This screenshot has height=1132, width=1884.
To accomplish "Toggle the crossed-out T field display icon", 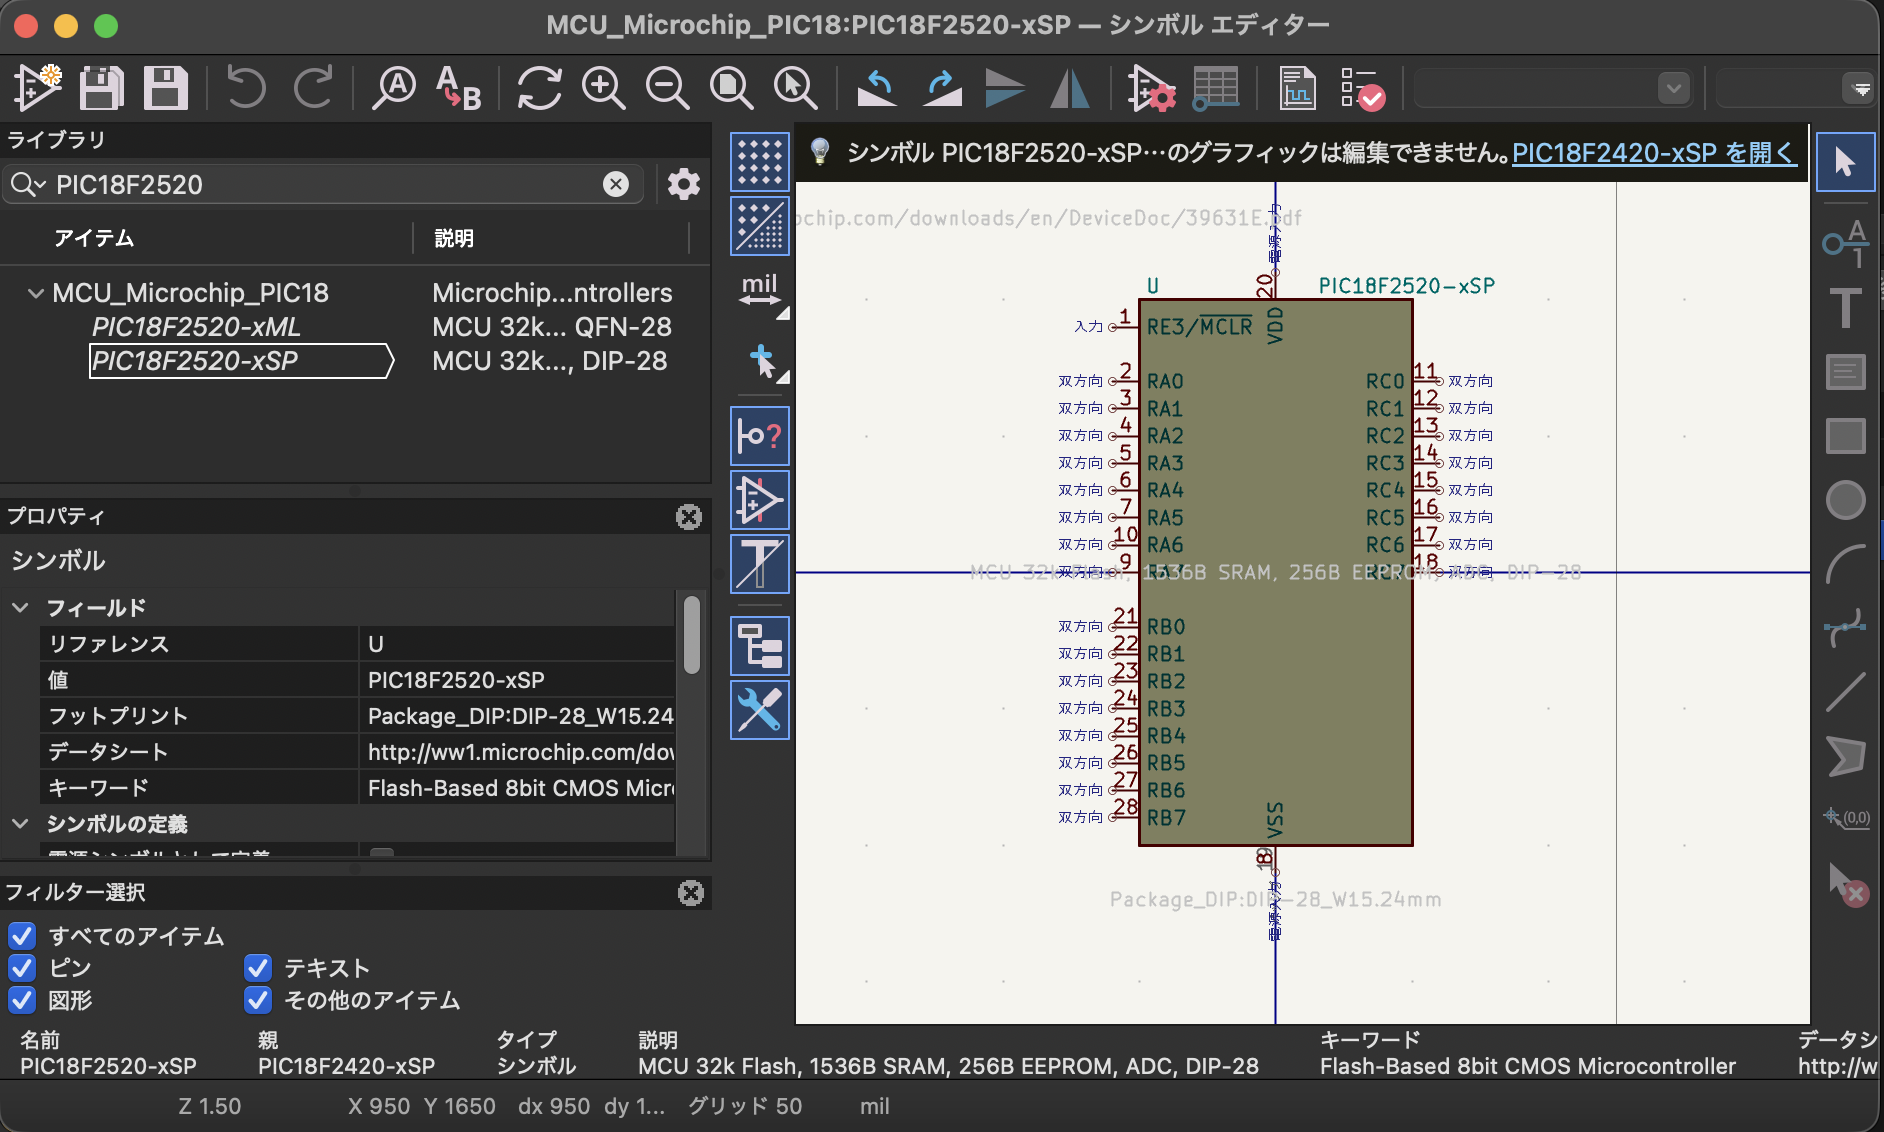I will point(760,564).
